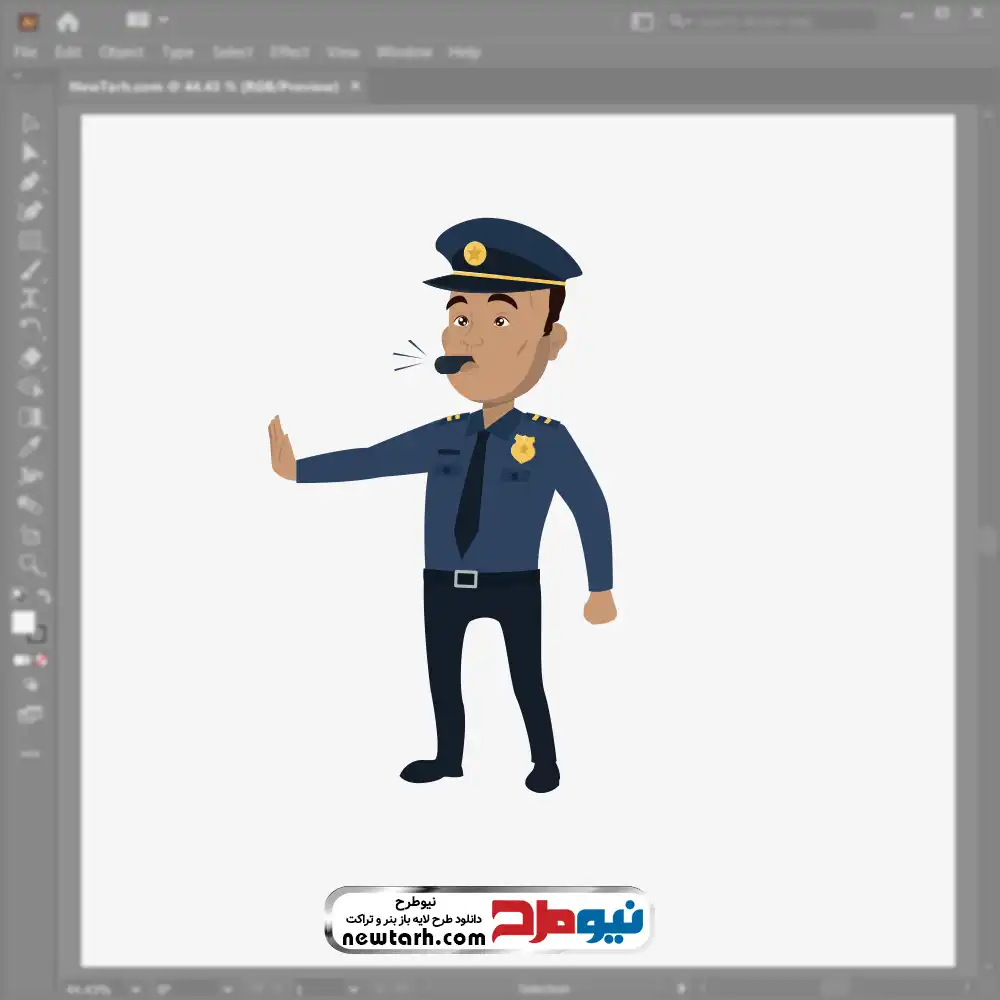1000x1000 pixels.
Task: Click the status bar options arrow
Action: tap(681, 989)
